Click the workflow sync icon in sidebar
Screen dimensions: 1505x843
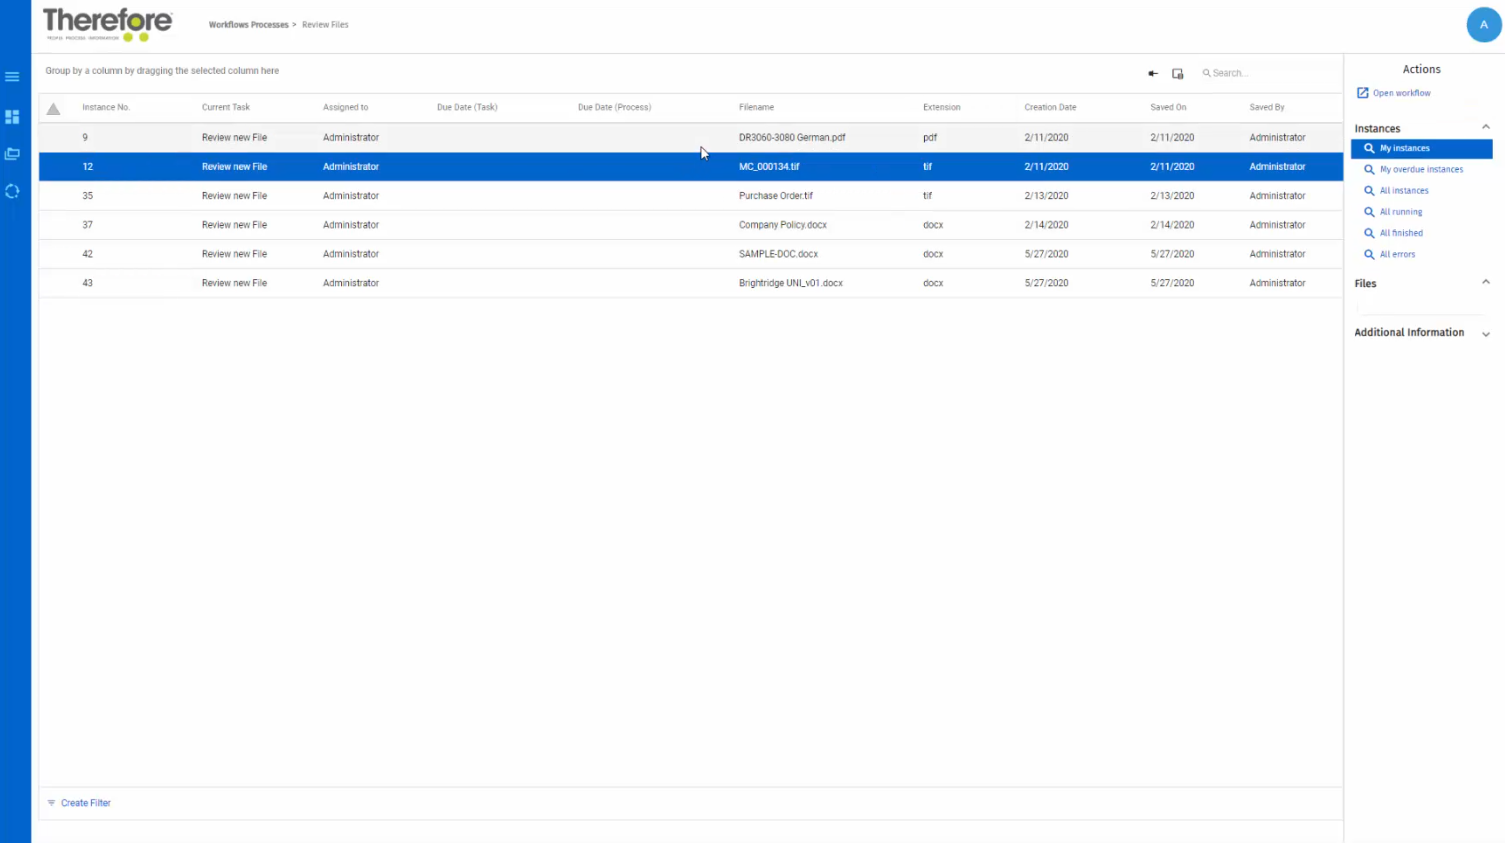point(12,191)
